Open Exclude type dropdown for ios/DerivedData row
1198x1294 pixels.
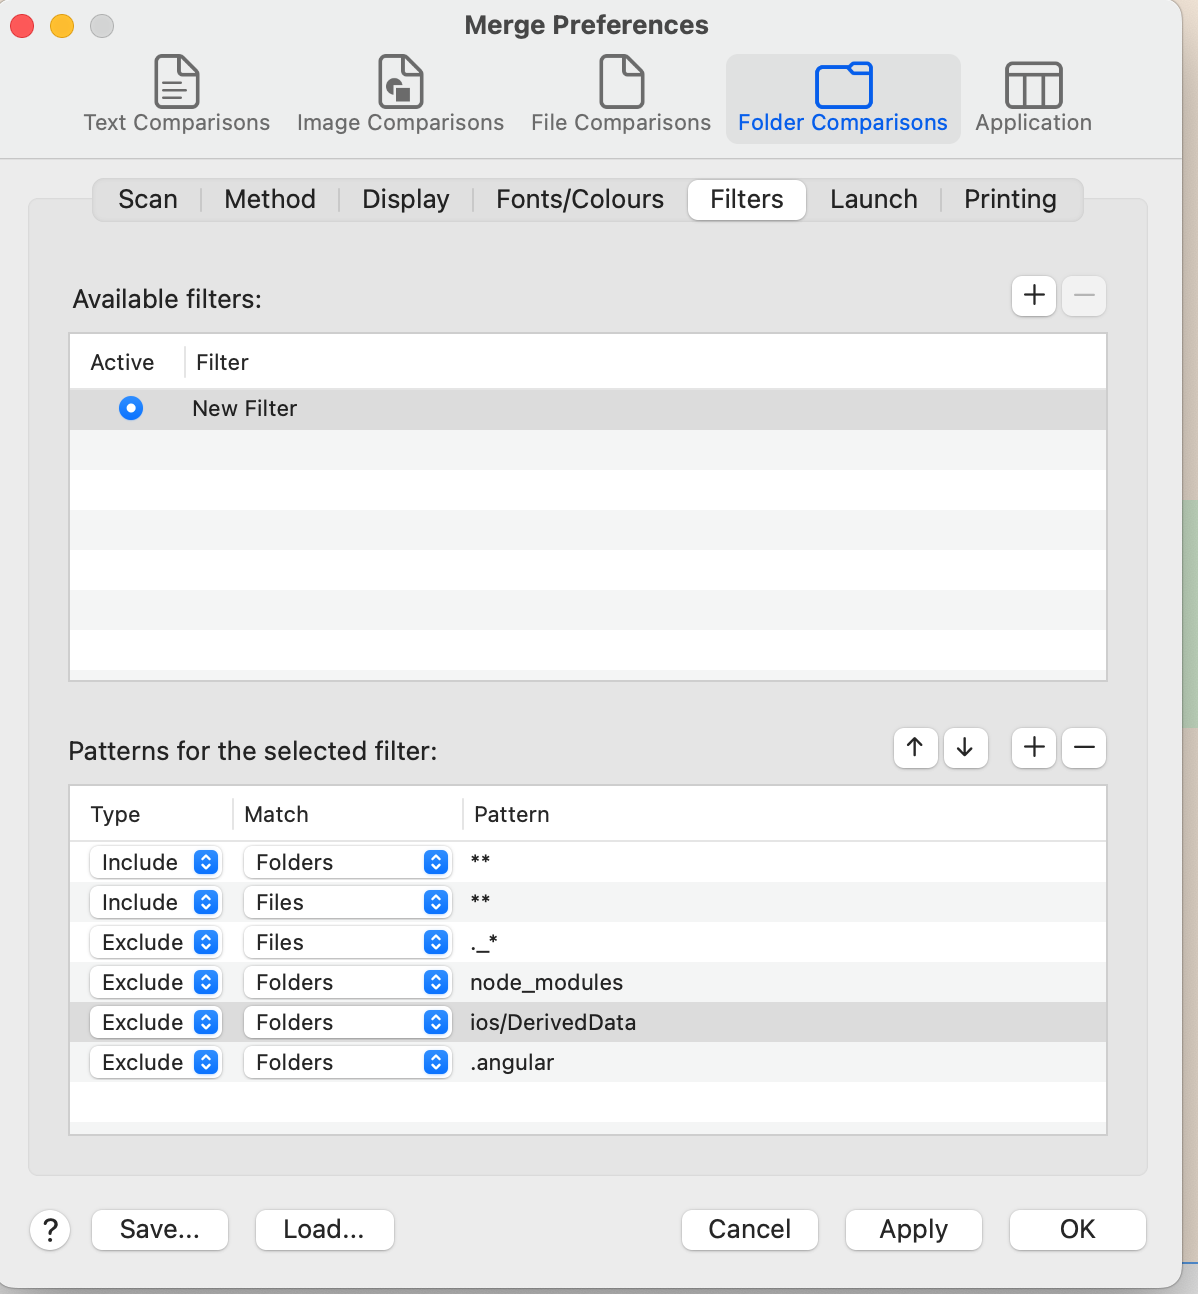155,1022
